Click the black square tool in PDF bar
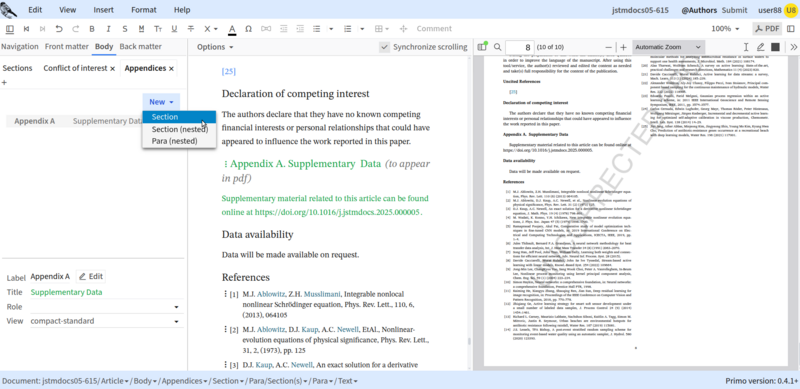Image resolution: width=800 pixels, height=389 pixels. pyautogui.click(x=776, y=47)
